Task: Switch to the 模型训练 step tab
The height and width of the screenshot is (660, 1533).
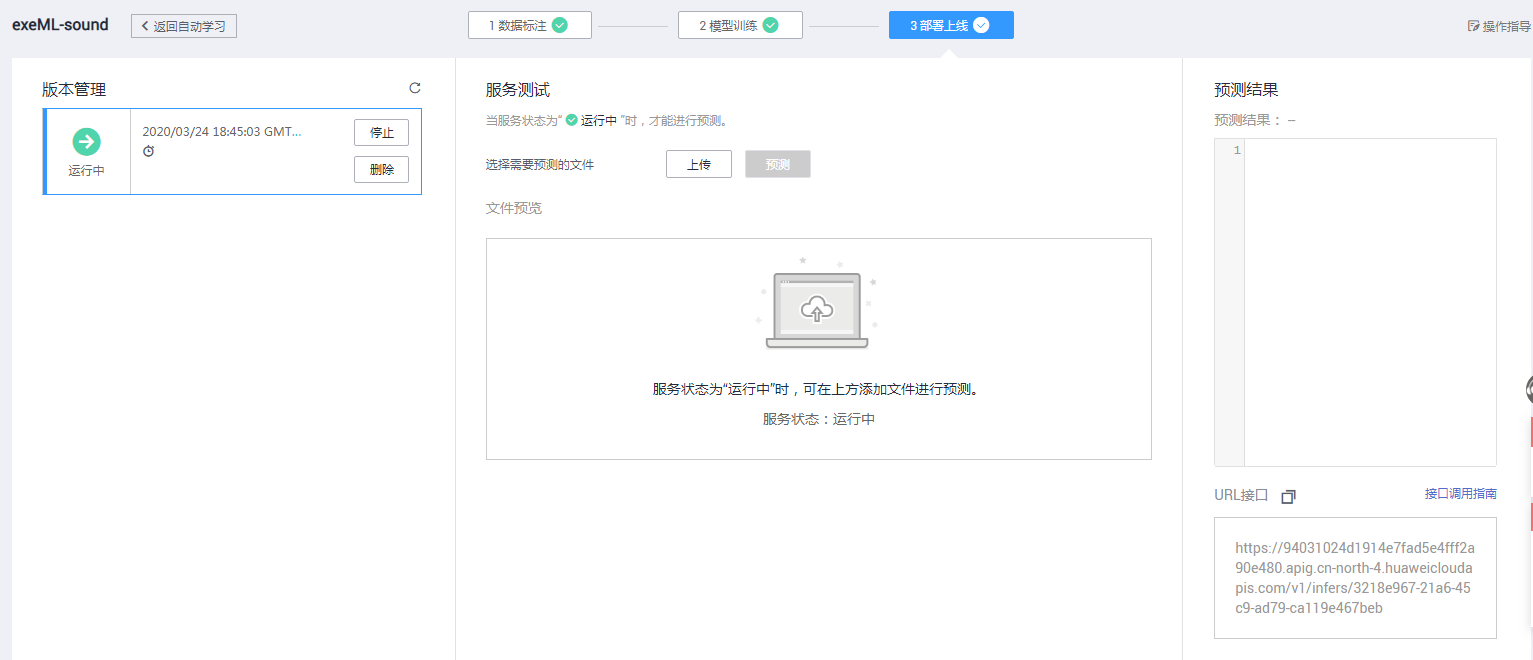Action: 741,24
